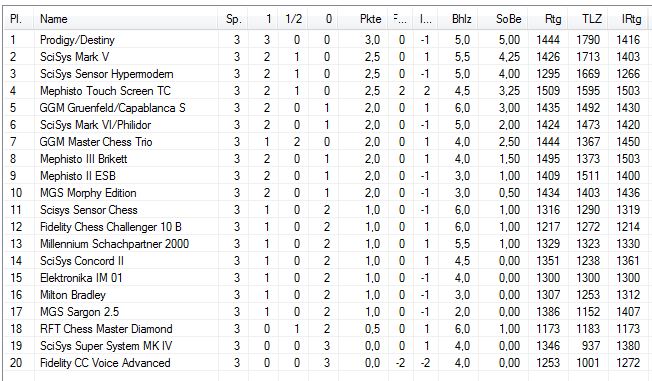Click the Bhlz column header
The width and height of the screenshot is (652, 381).
[457, 19]
